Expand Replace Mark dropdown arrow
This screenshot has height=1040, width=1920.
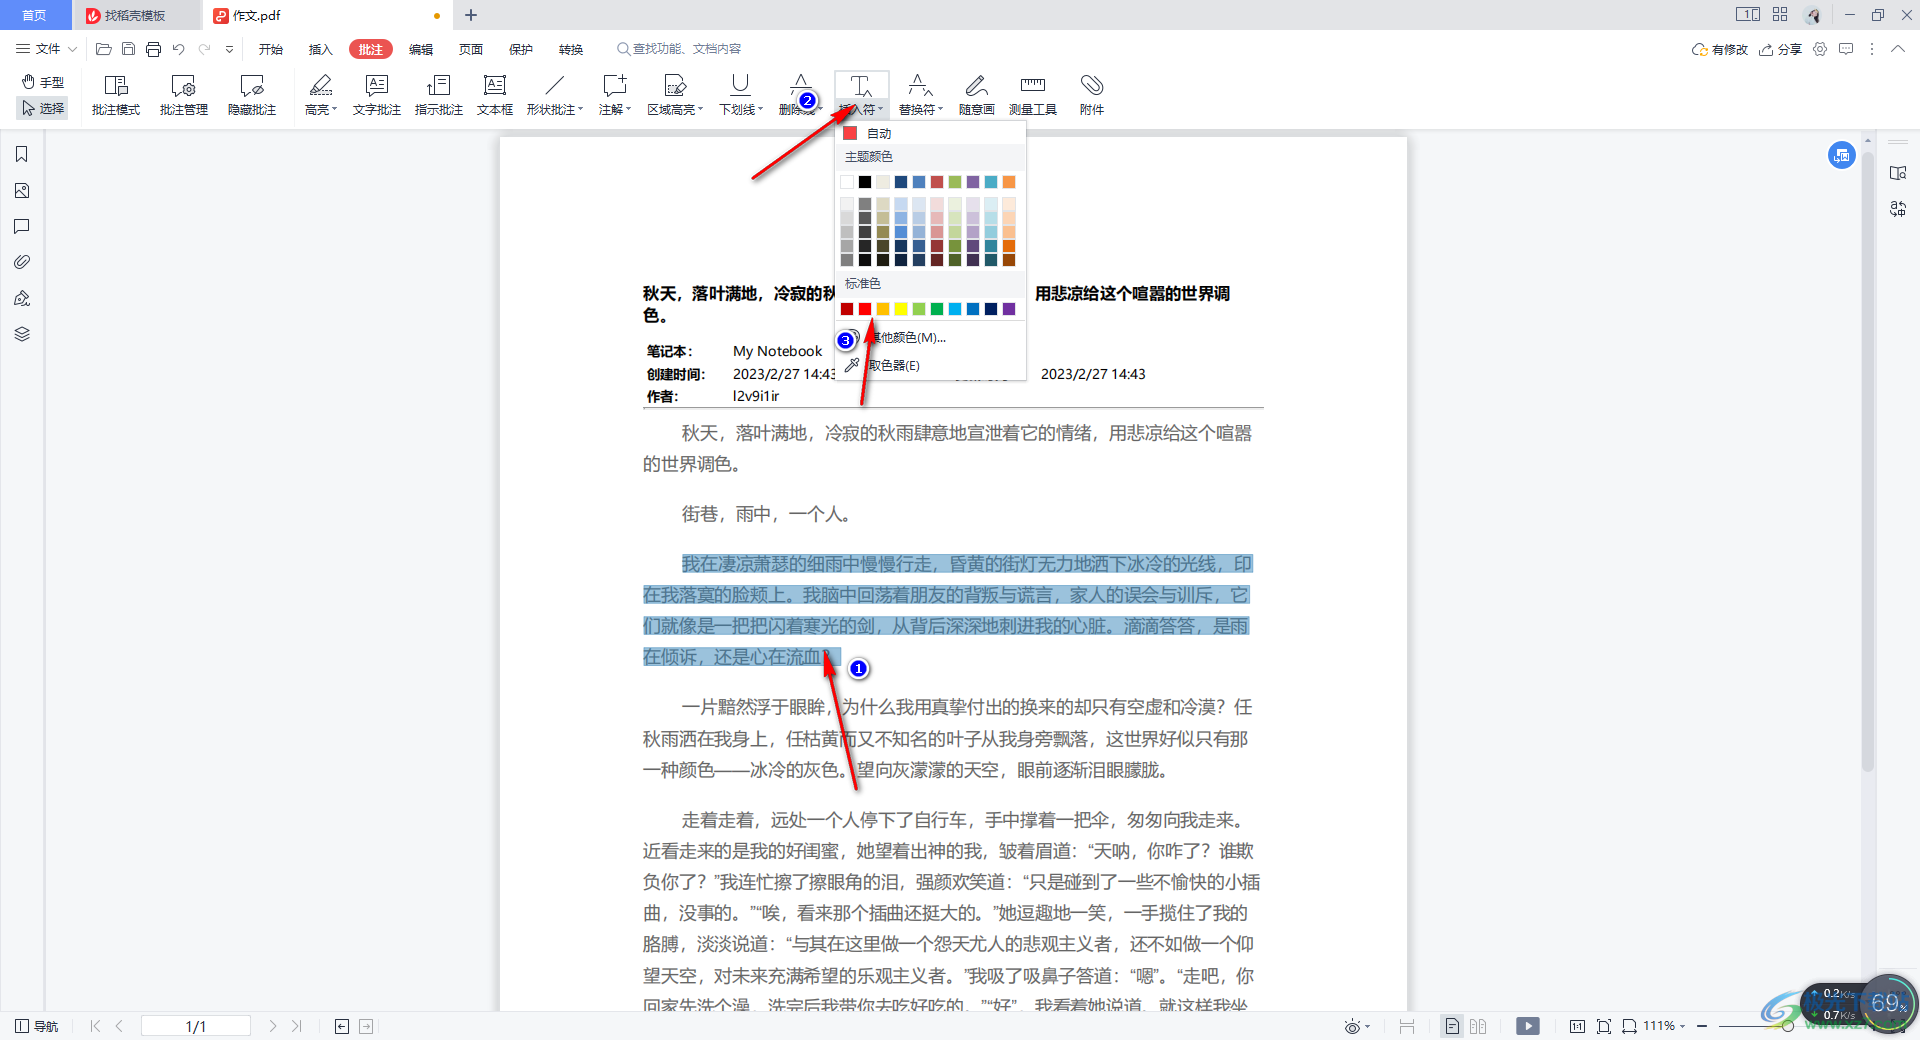[941, 110]
